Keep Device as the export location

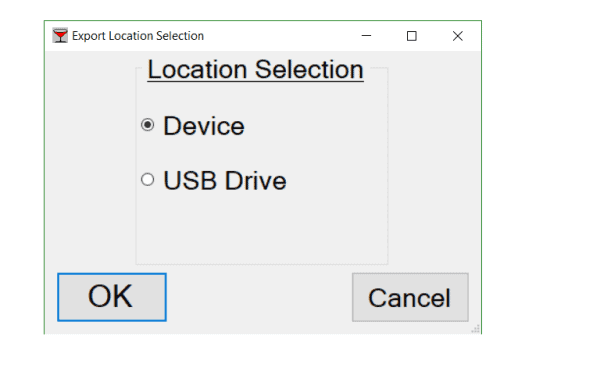click(147, 125)
